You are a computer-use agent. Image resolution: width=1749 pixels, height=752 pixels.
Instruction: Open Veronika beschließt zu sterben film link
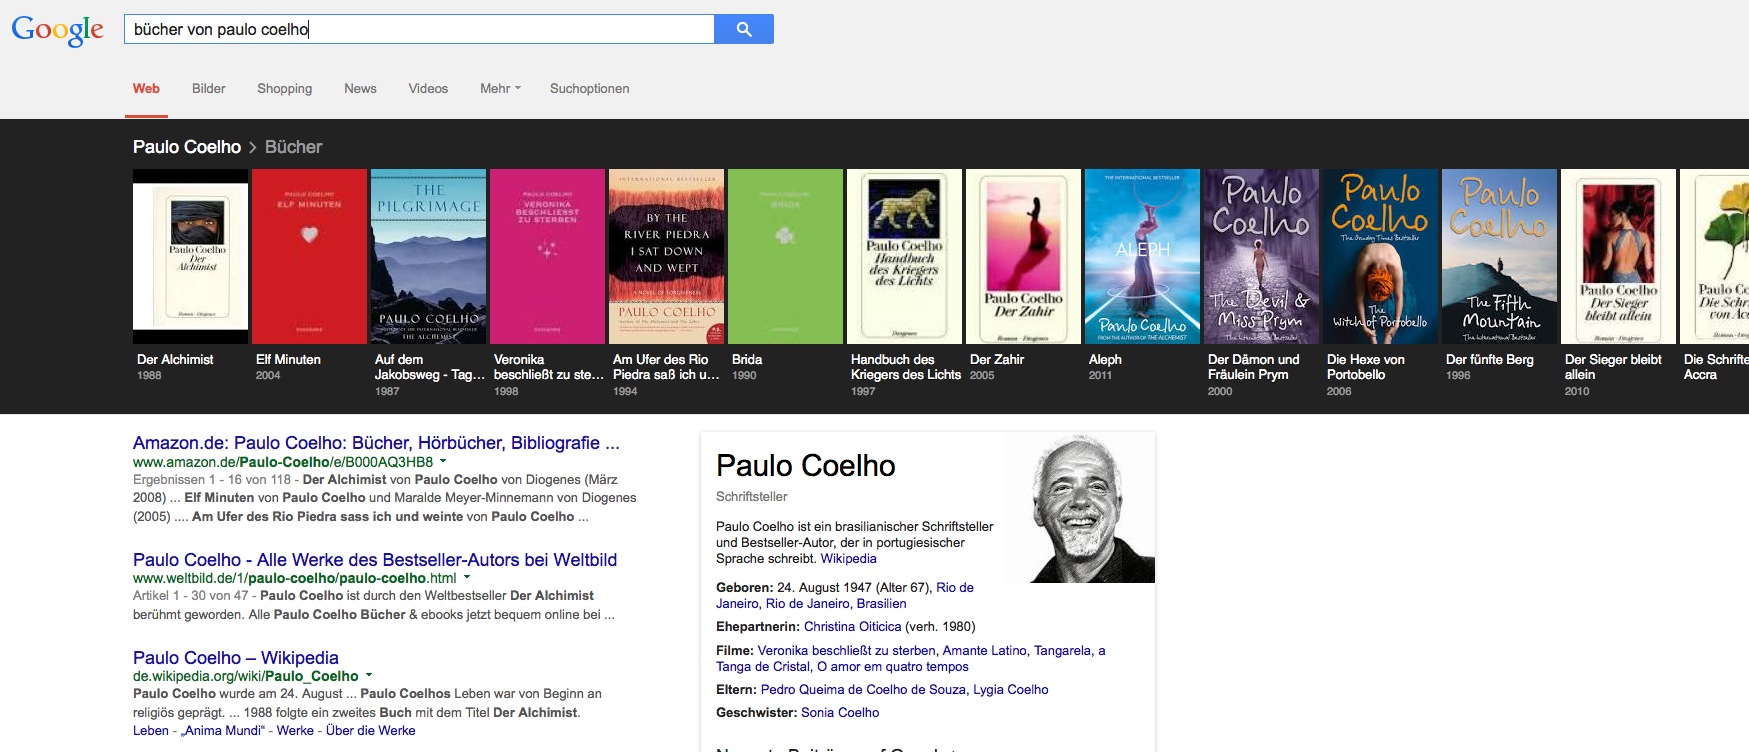[x=846, y=651]
